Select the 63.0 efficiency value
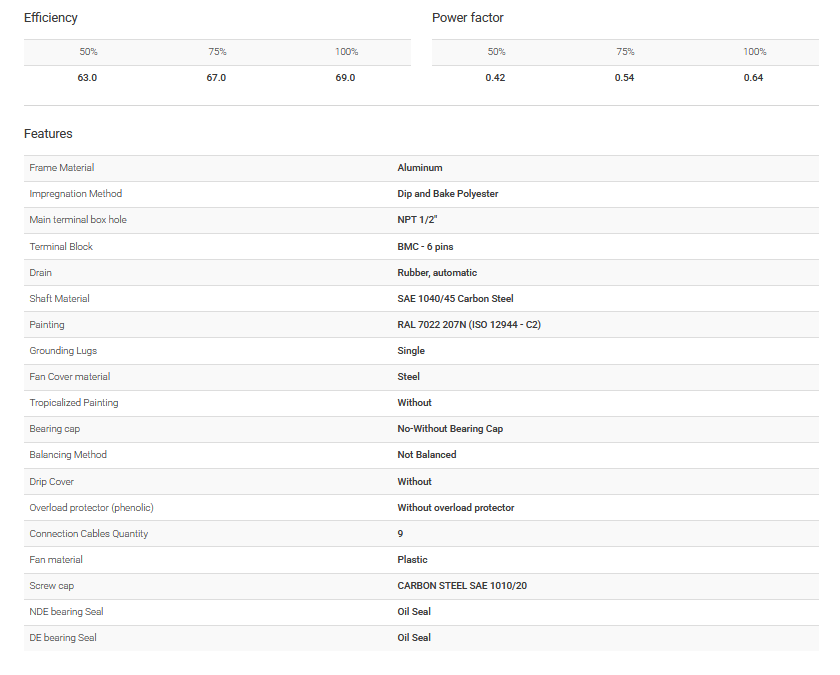 coord(87,78)
